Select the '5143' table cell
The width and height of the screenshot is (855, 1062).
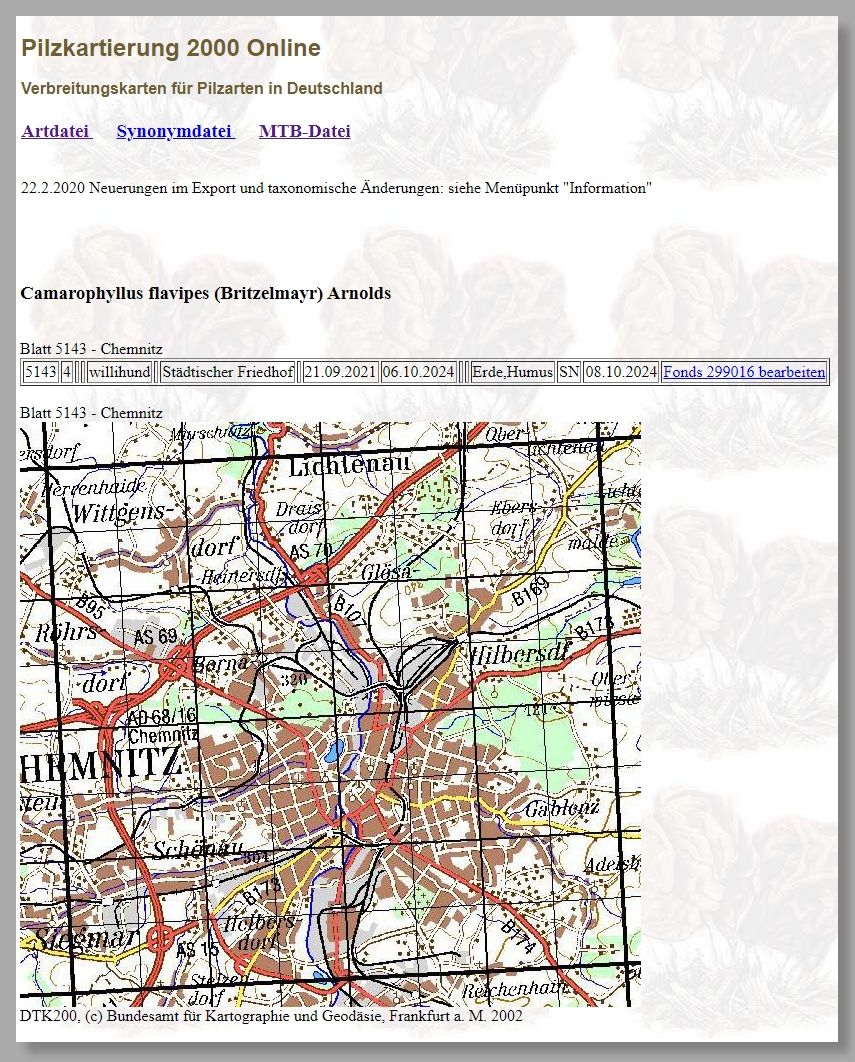tap(41, 372)
